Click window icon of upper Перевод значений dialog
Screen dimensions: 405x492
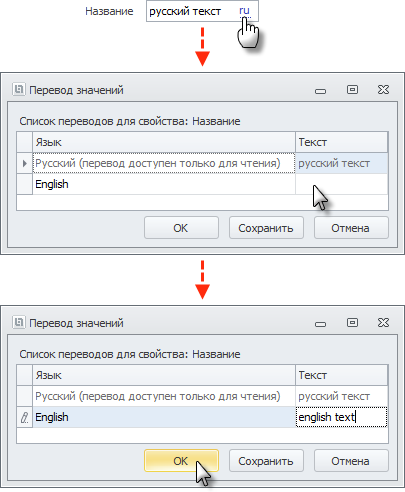19,89
